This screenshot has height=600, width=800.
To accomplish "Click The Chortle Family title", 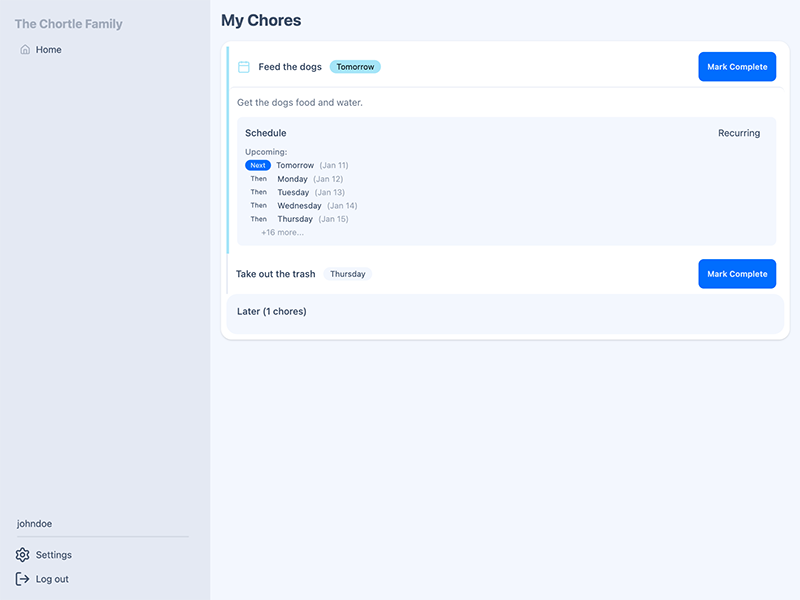I will click(68, 23).
